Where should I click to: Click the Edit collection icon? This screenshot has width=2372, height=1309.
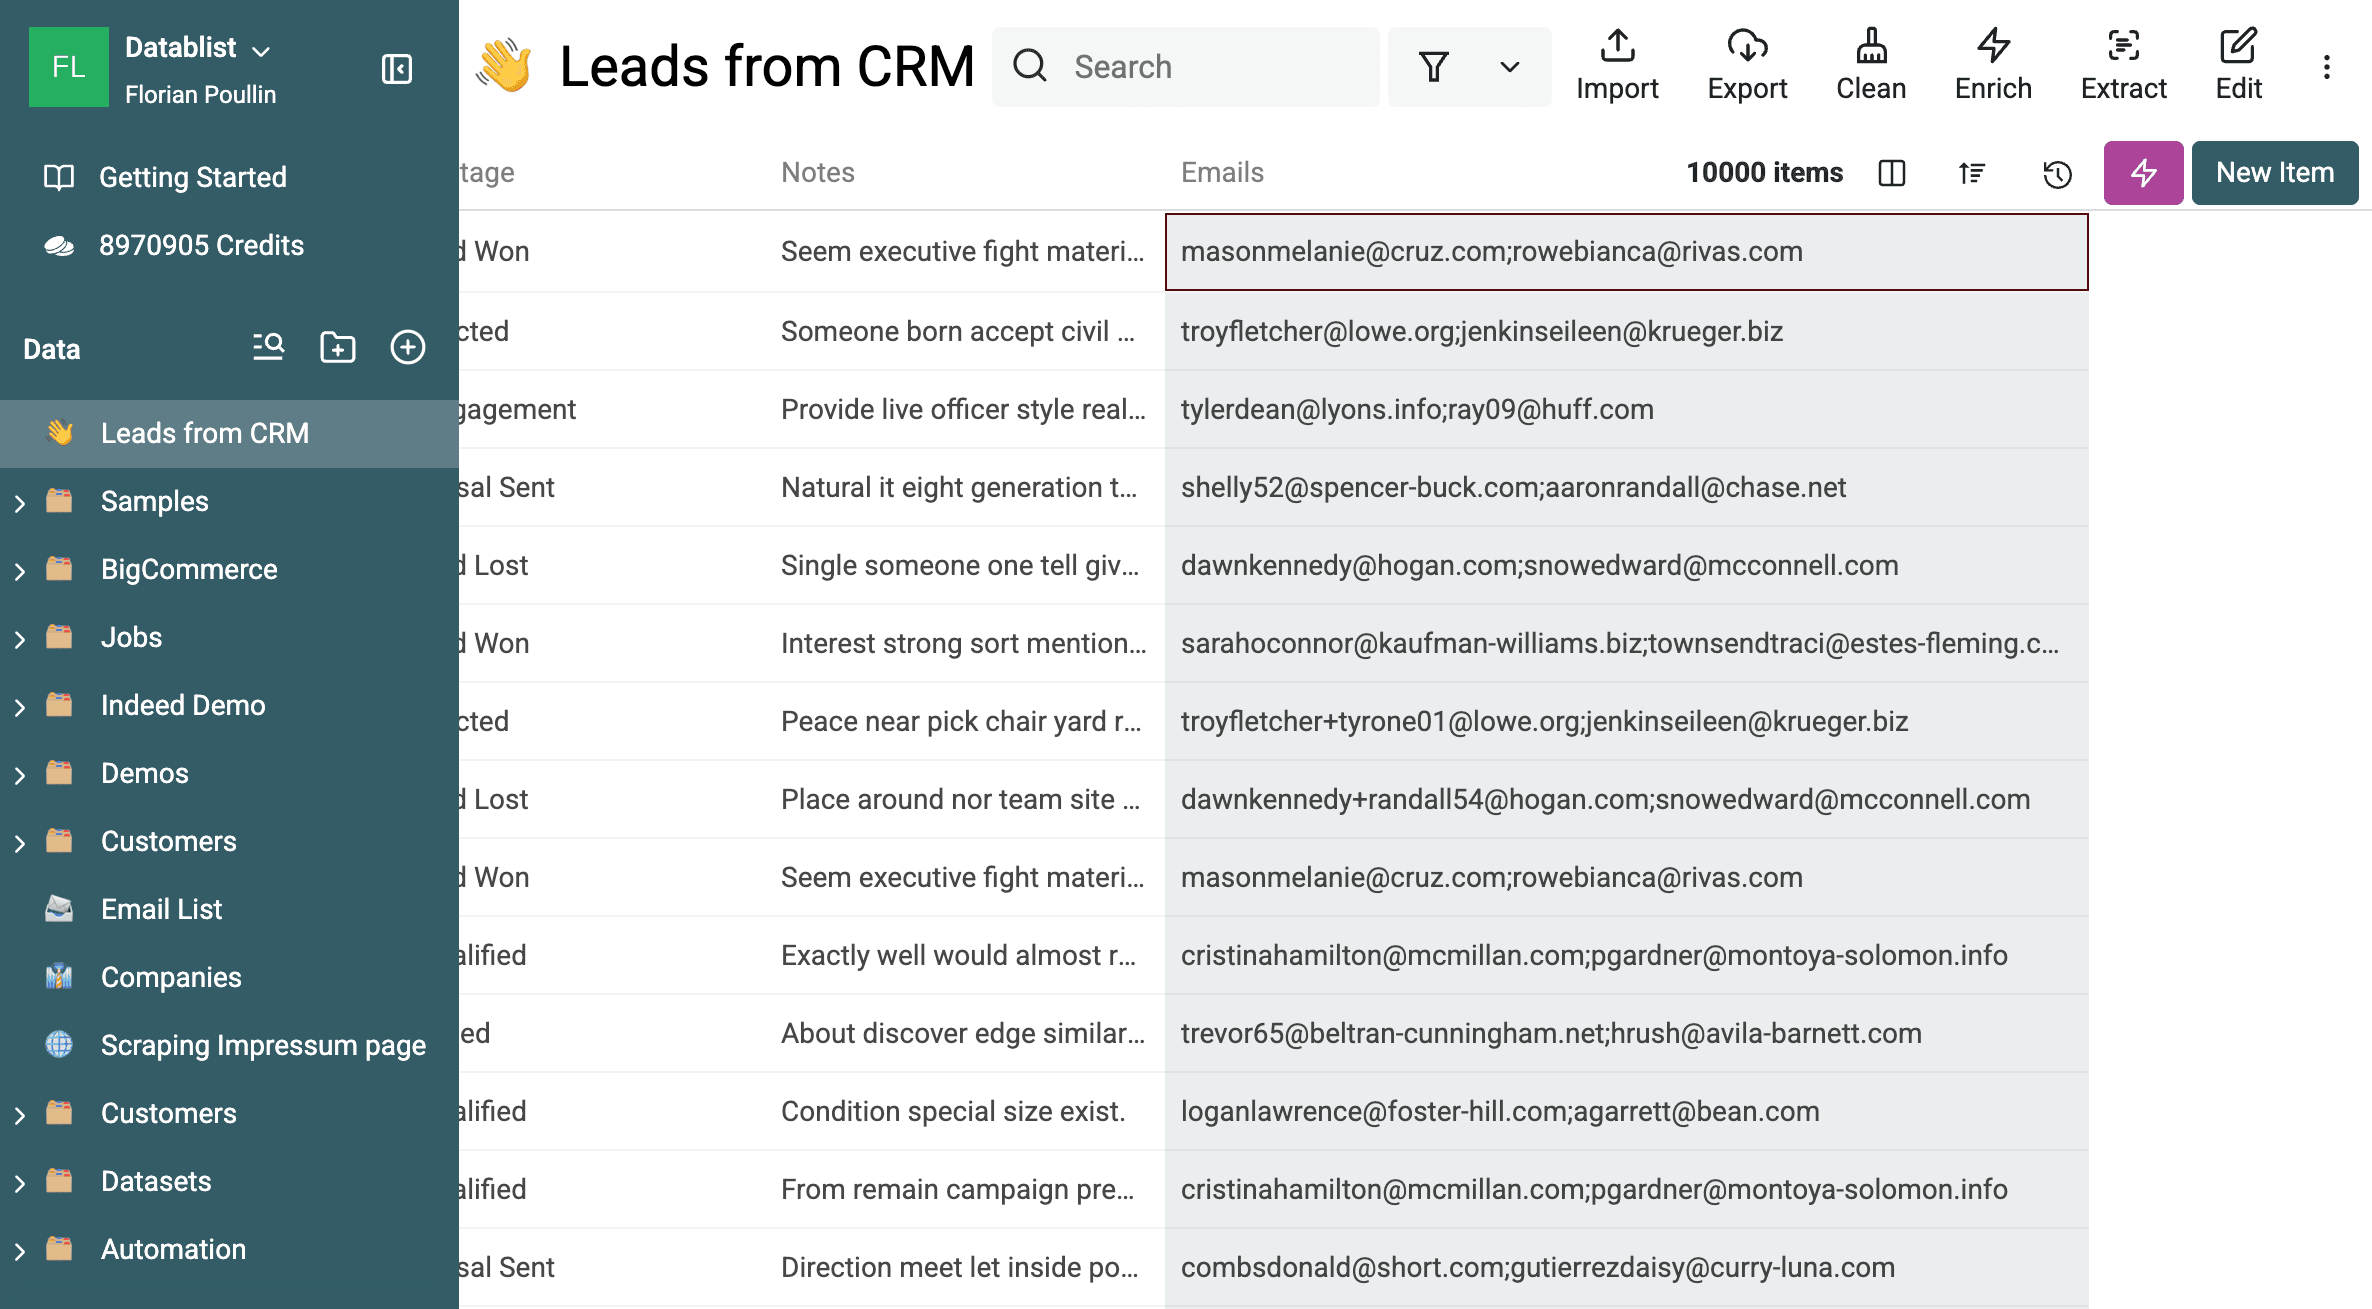click(2238, 65)
